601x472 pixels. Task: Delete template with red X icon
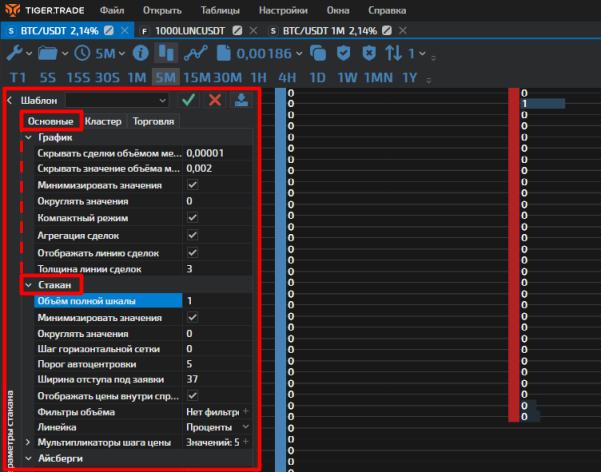pos(214,100)
